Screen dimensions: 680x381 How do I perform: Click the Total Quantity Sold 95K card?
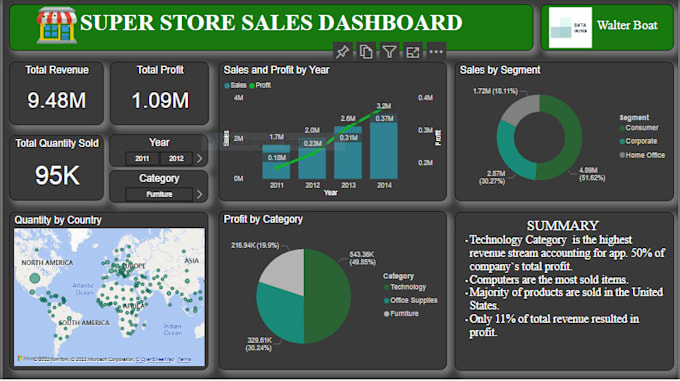(x=57, y=167)
